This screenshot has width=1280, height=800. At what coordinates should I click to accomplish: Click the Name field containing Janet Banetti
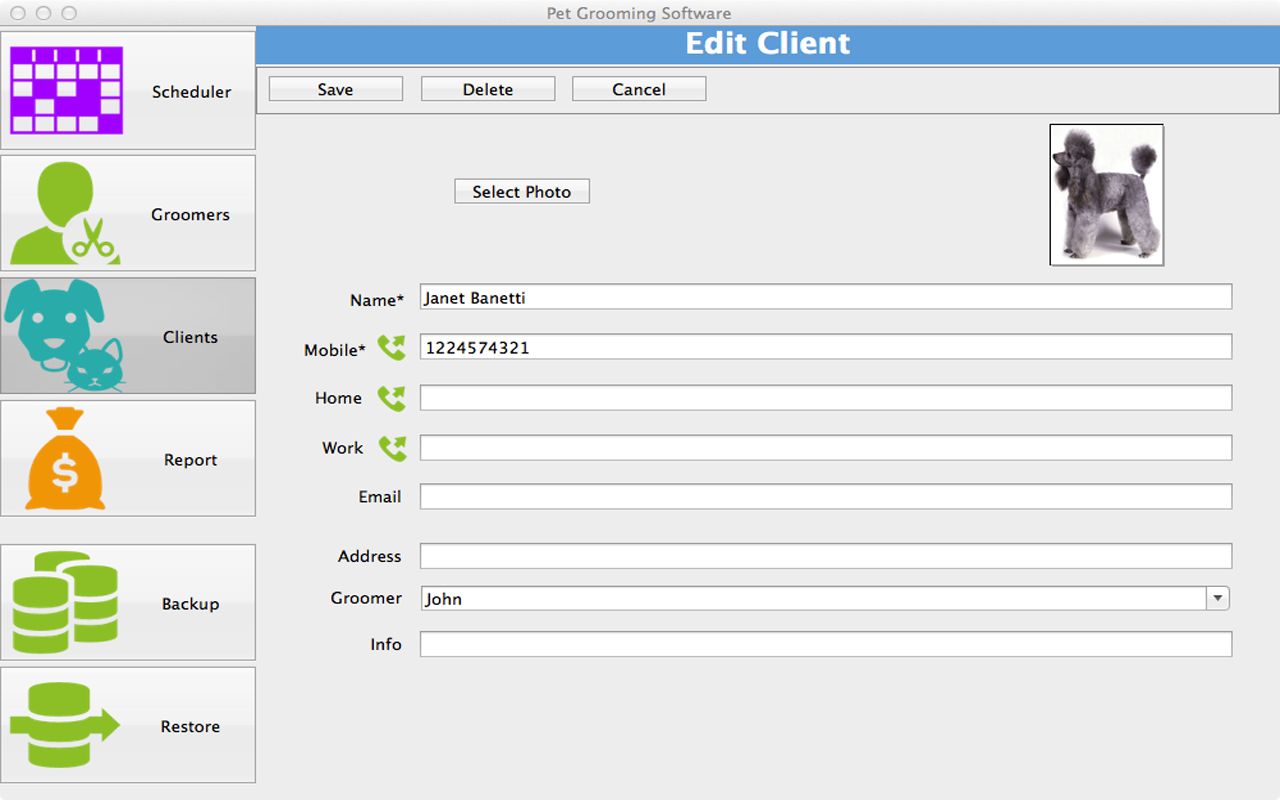[826, 297]
